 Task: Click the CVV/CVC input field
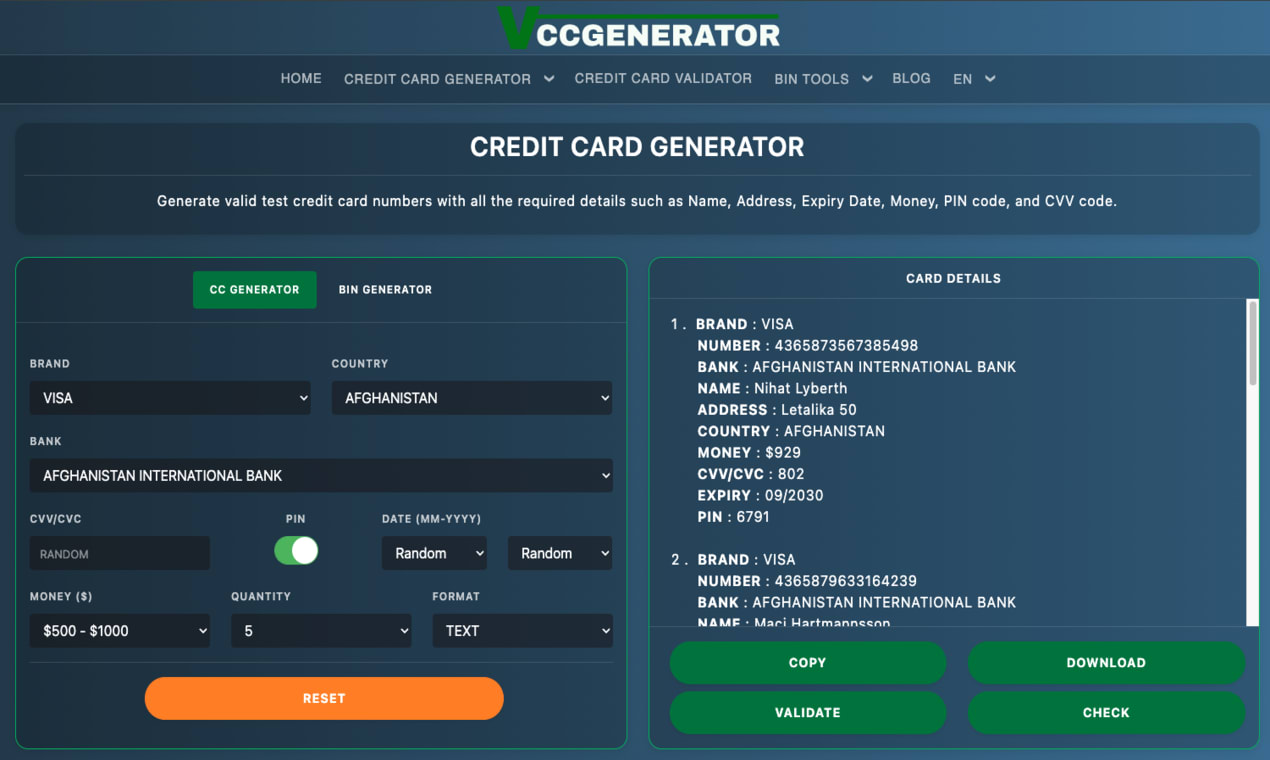120,554
